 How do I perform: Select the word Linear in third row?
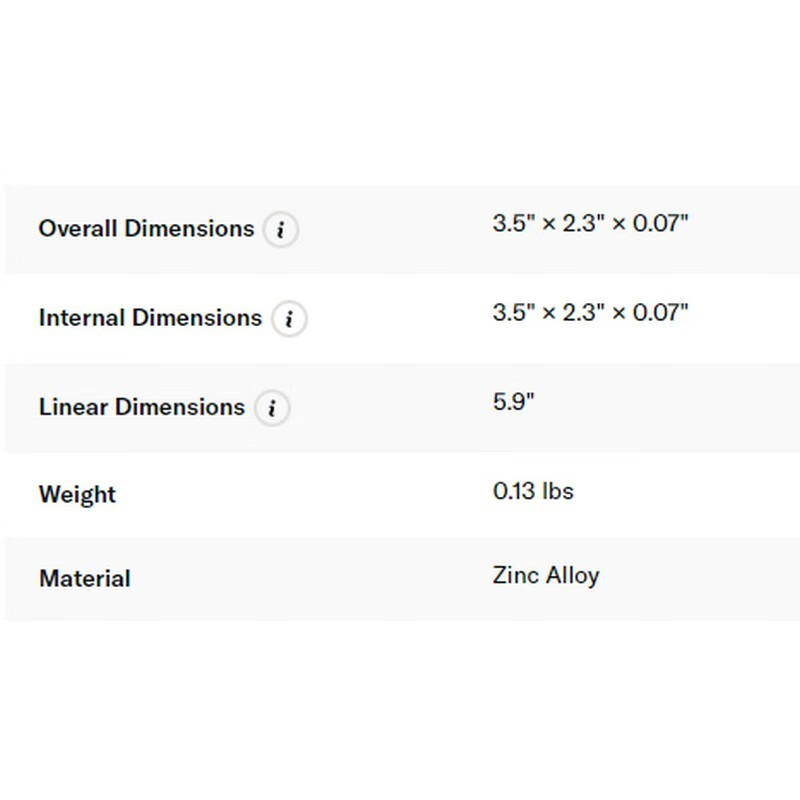point(73,407)
